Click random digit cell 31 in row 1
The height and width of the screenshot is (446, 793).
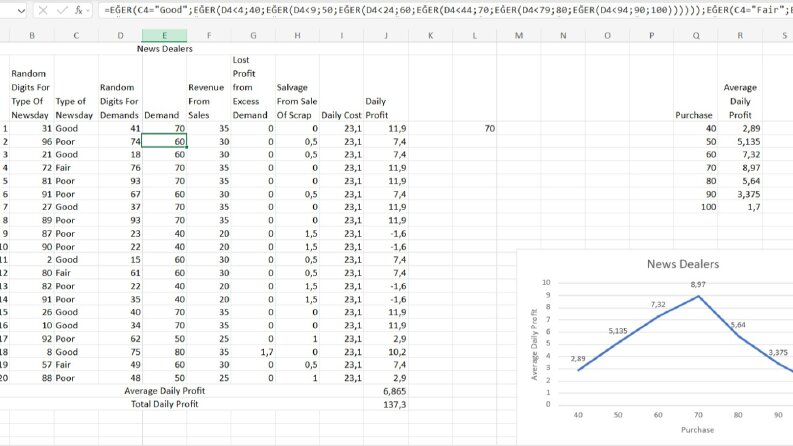coord(32,128)
